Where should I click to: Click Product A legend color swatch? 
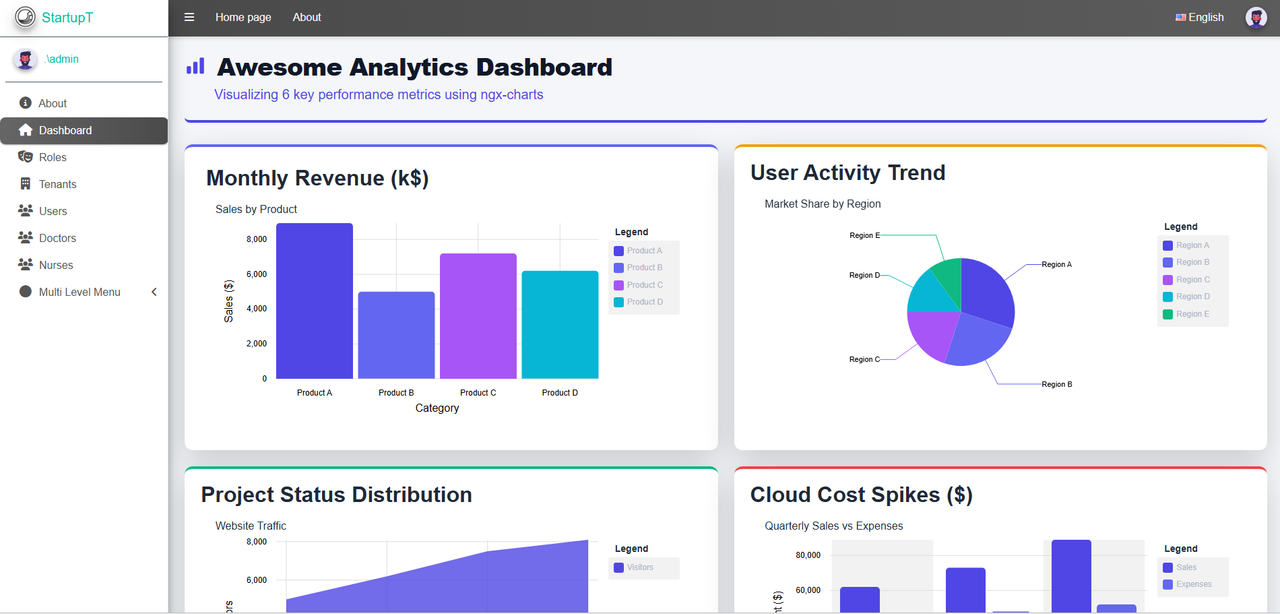619,251
